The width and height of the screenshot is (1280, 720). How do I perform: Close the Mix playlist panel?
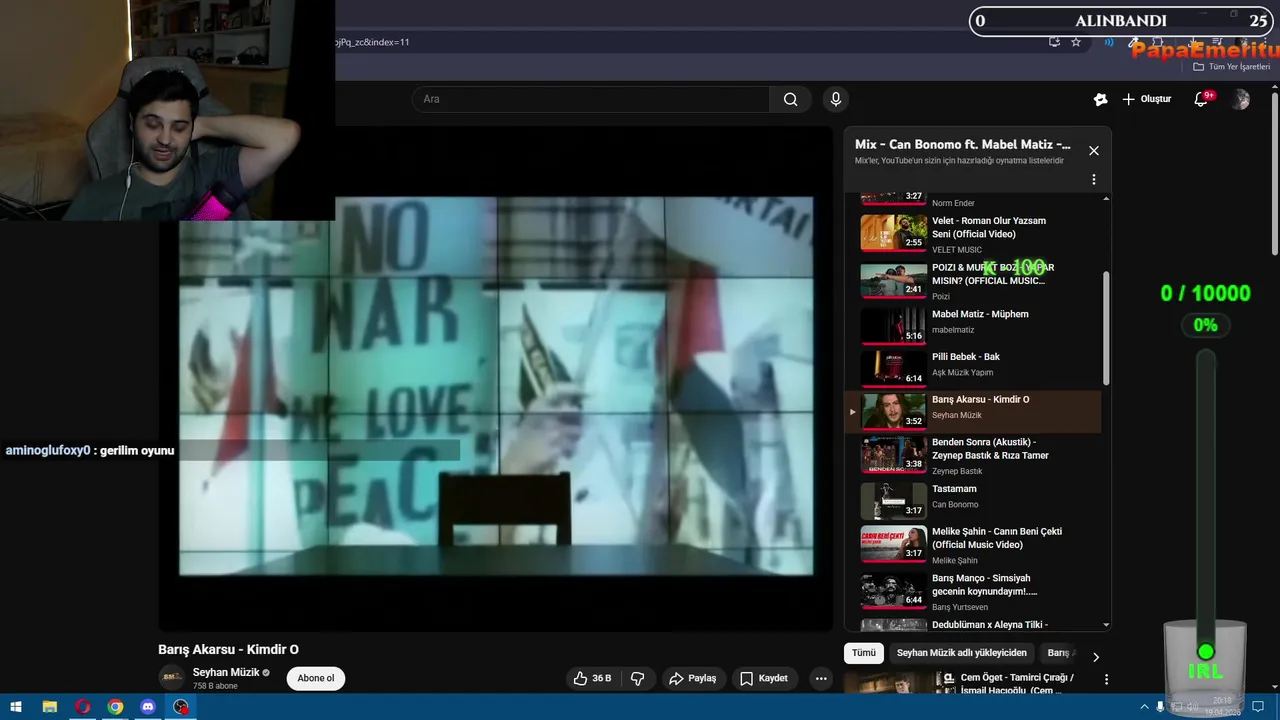1094,151
